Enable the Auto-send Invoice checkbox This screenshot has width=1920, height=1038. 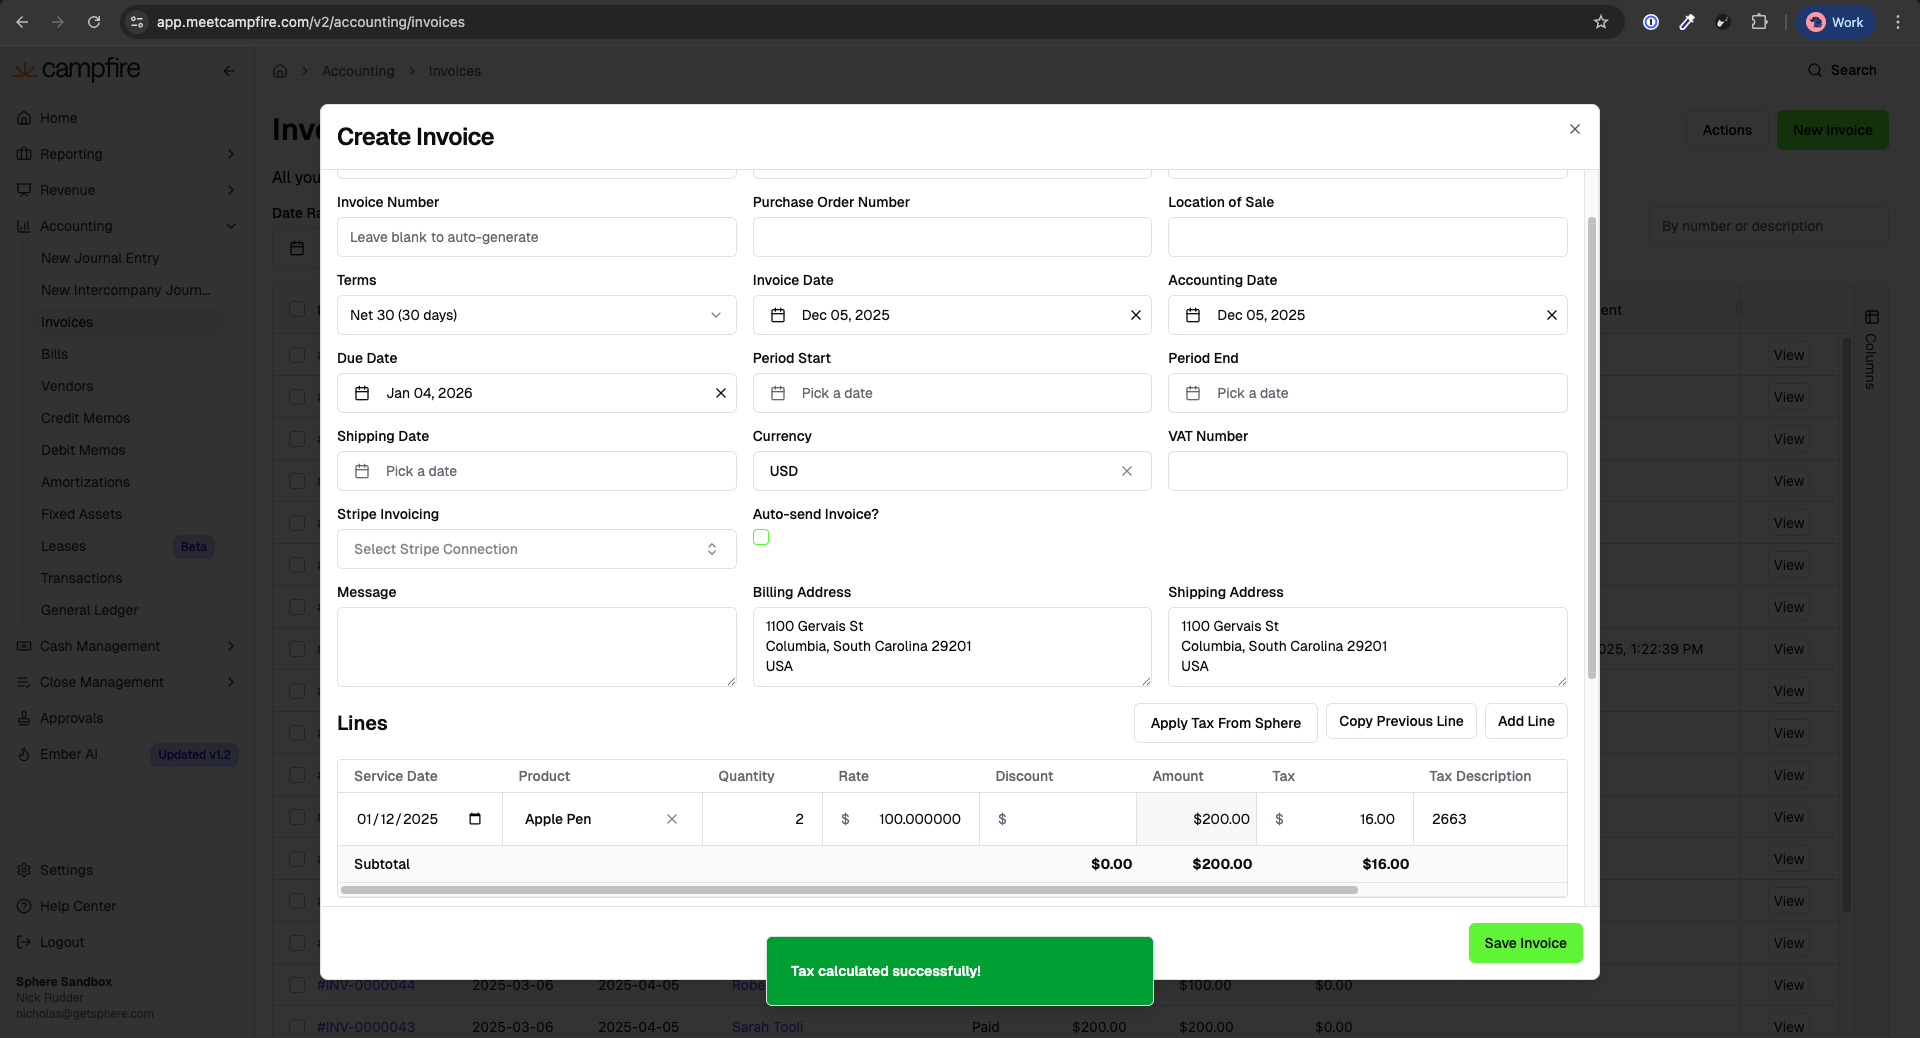click(x=761, y=538)
